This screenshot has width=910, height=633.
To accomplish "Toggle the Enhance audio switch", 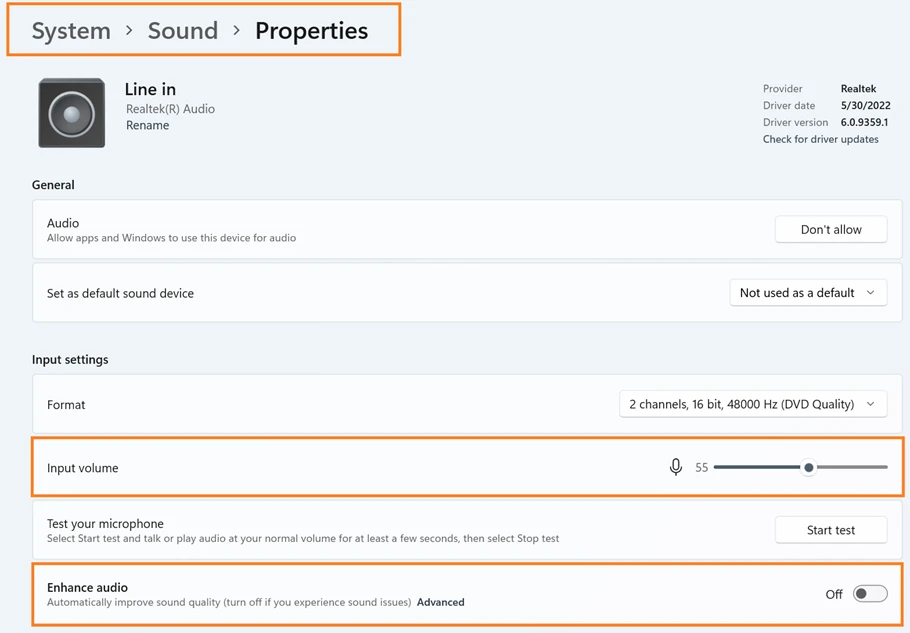I will (x=869, y=594).
